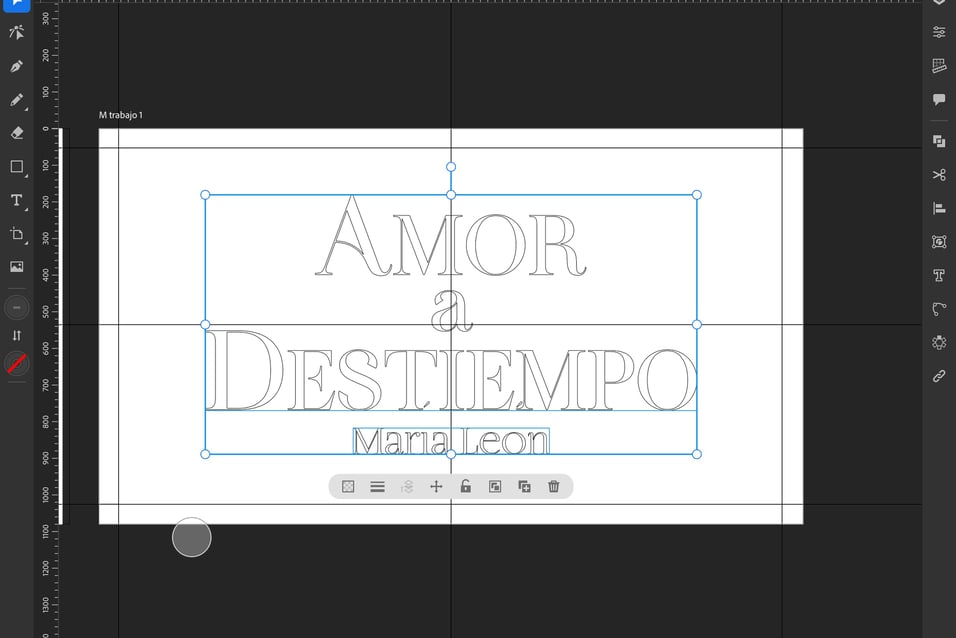This screenshot has width=956, height=638.
Task: Select the blue Selection arrow tool
Action: point(16,5)
